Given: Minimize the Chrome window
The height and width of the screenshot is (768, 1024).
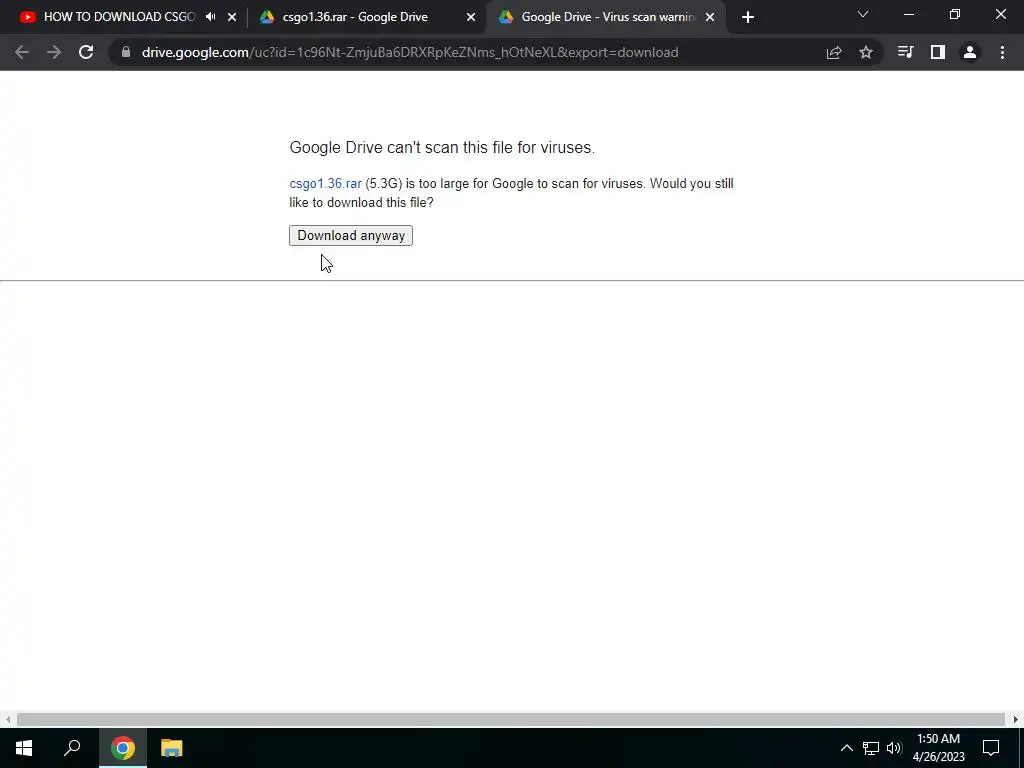Looking at the screenshot, I should (x=908, y=14).
